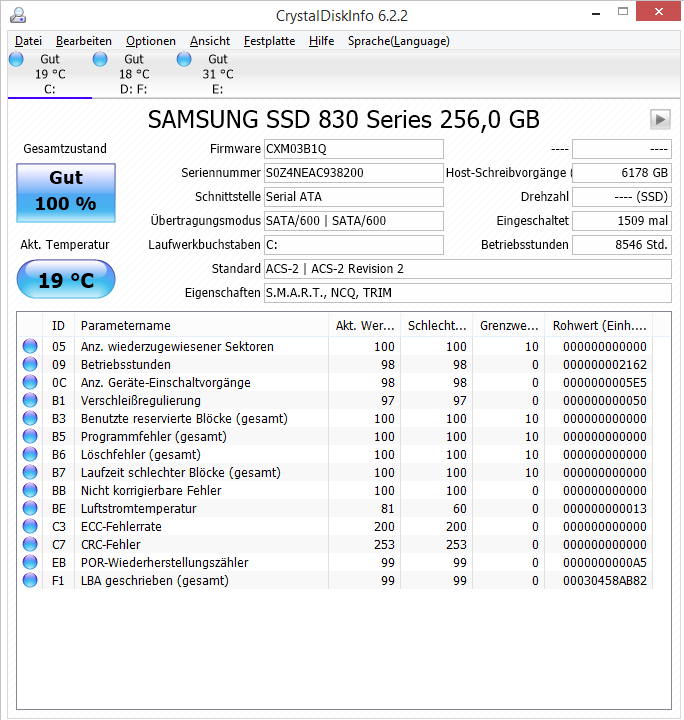
Task: Switch to the C: drive tab
Action: coord(50,74)
